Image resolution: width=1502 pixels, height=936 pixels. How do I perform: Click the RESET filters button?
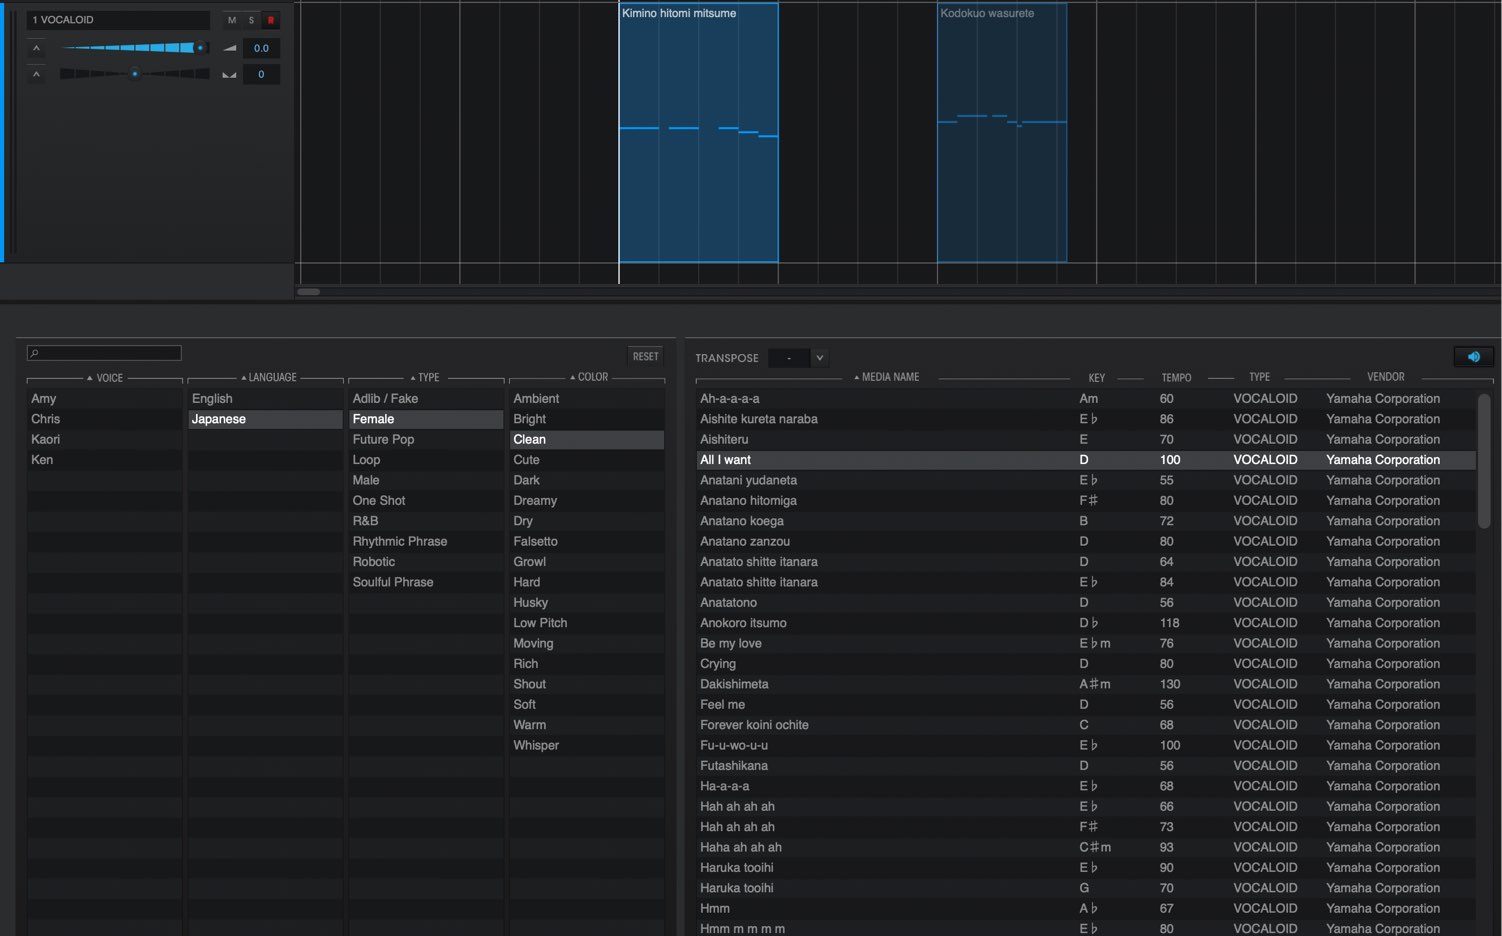point(645,356)
